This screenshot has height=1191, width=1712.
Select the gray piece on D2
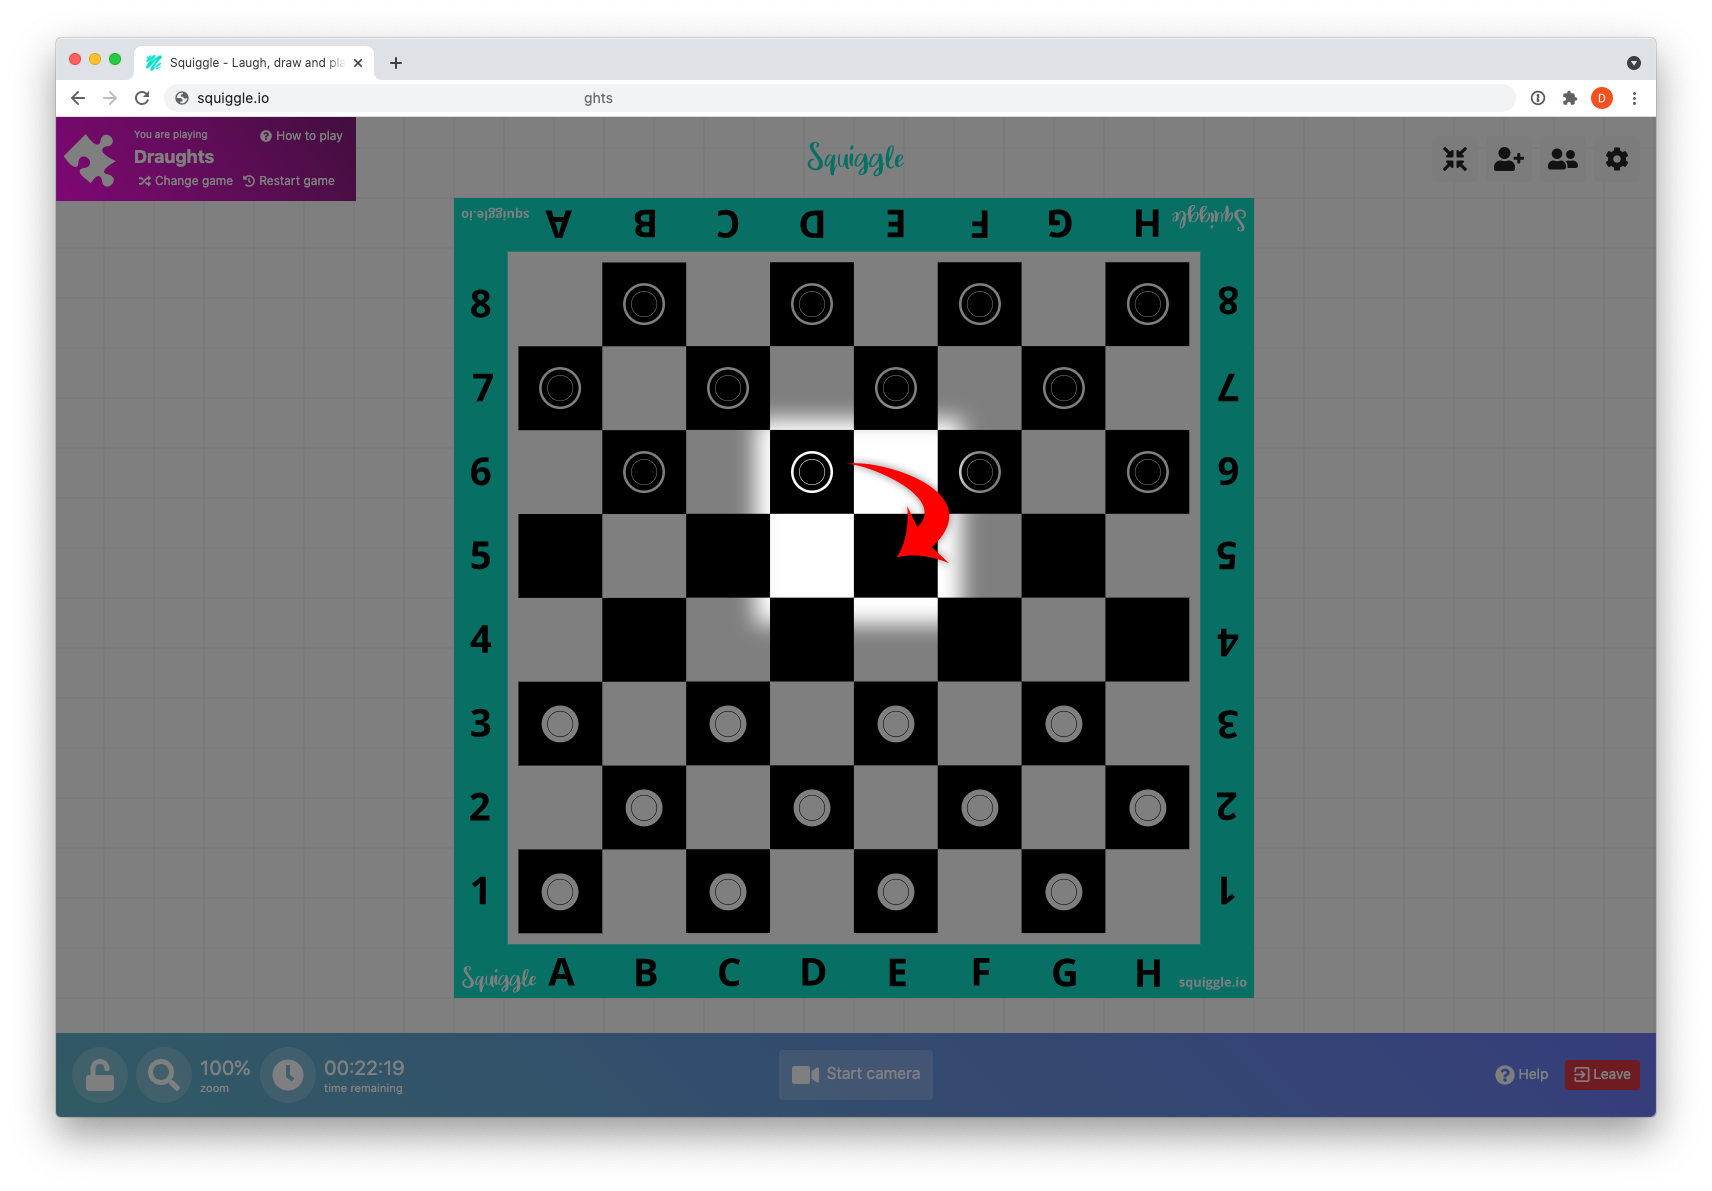point(812,808)
